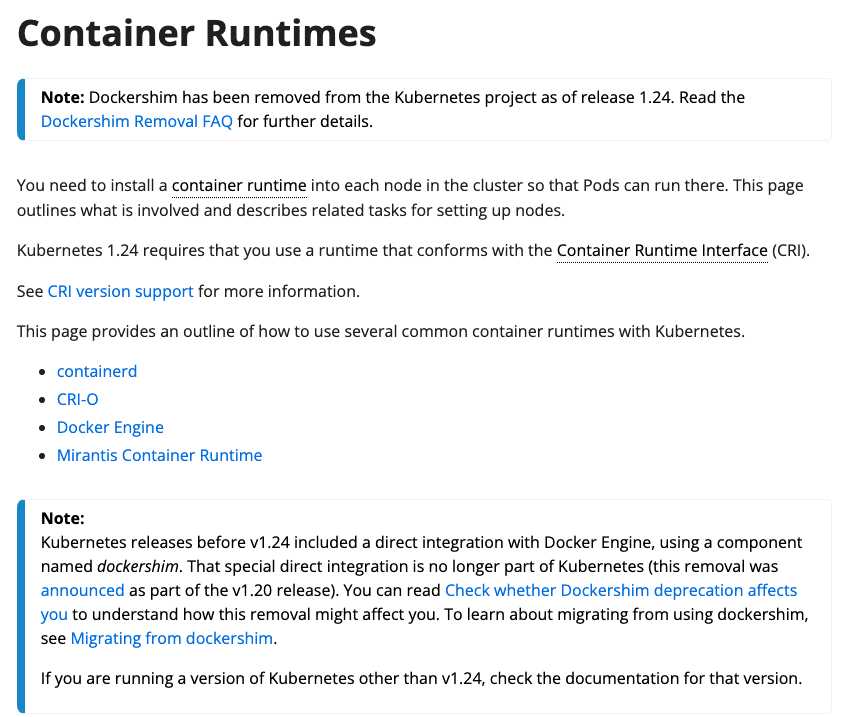Click the underlined "container runtime" glossary term
The image size is (845, 717).
pos(239,186)
